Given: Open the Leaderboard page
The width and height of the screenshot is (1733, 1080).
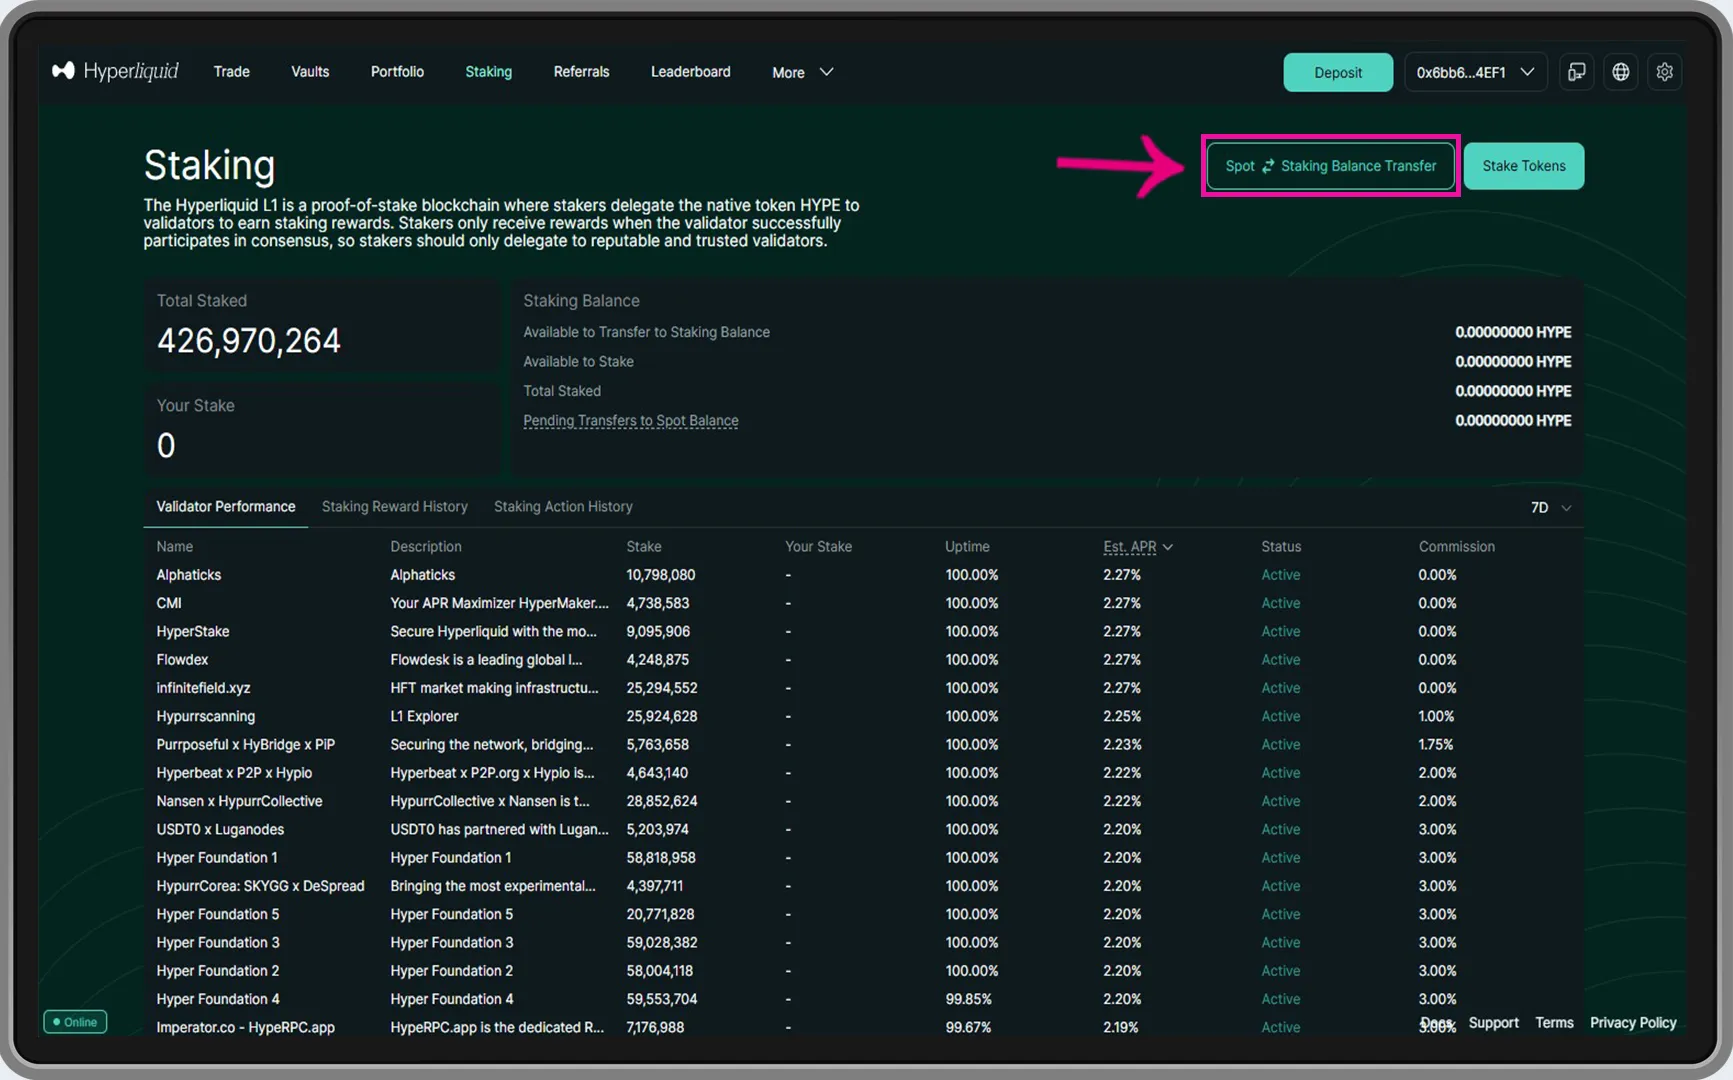Looking at the screenshot, I should tap(690, 72).
